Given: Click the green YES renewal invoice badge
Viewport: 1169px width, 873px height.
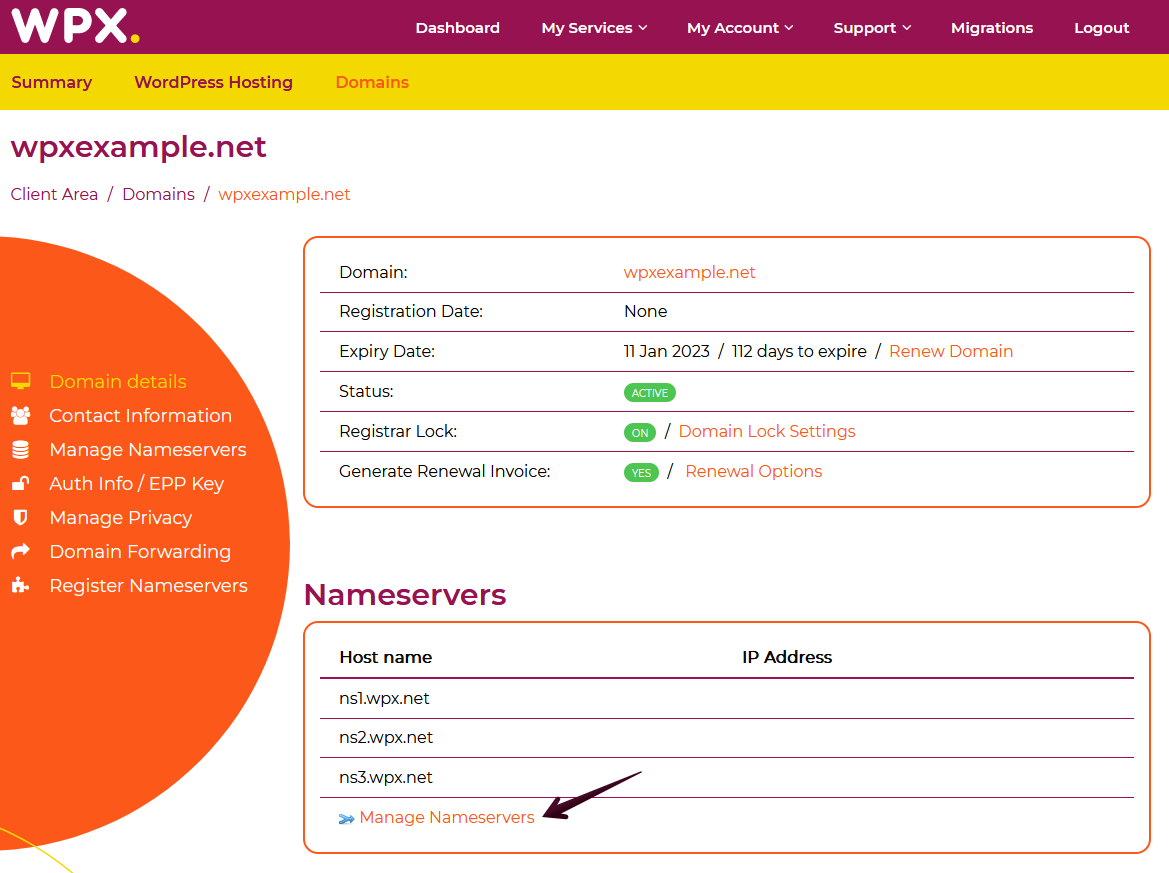Looking at the screenshot, I should (x=641, y=473).
